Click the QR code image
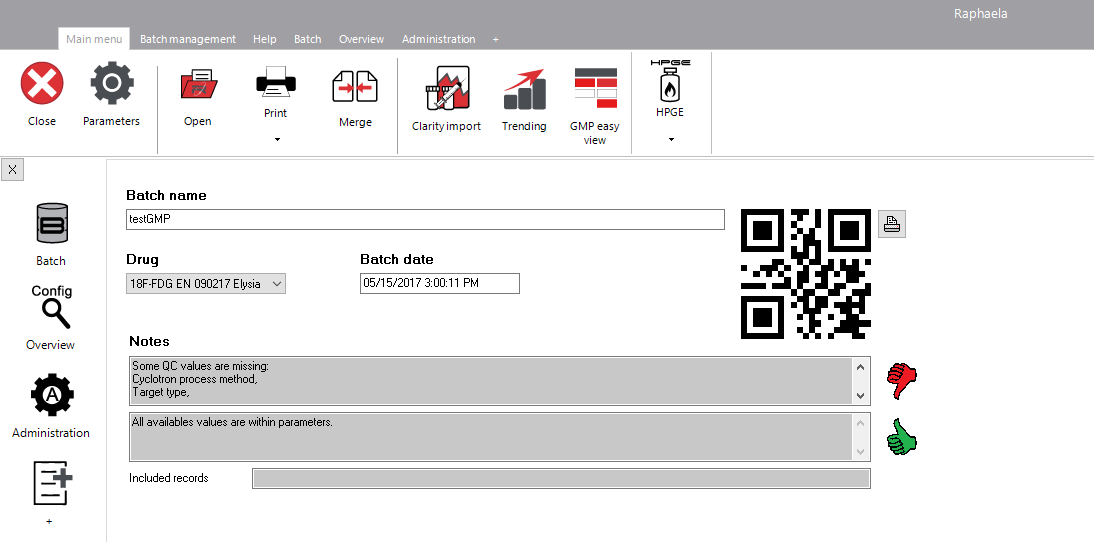 (806, 274)
